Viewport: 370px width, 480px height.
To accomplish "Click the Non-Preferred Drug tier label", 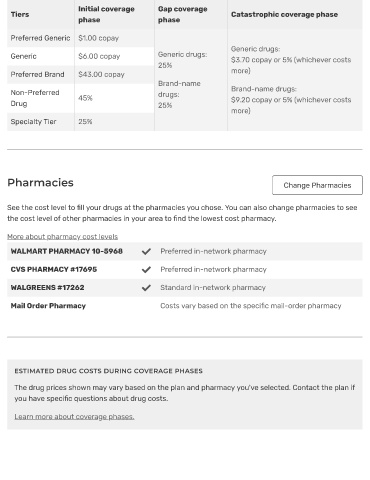I will pos(35,98).
